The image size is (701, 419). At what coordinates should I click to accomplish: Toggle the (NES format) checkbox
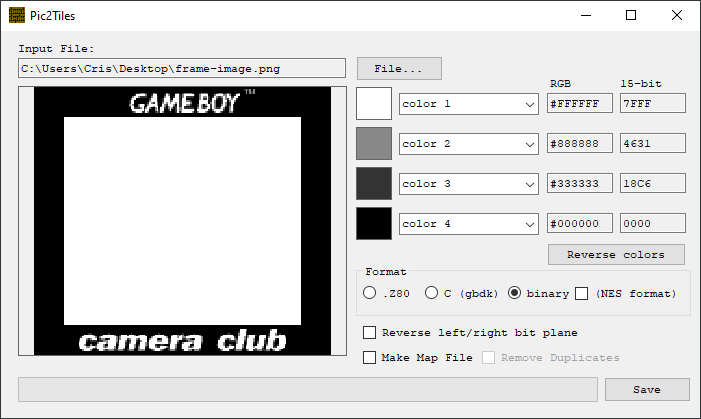tap(582, 294)
